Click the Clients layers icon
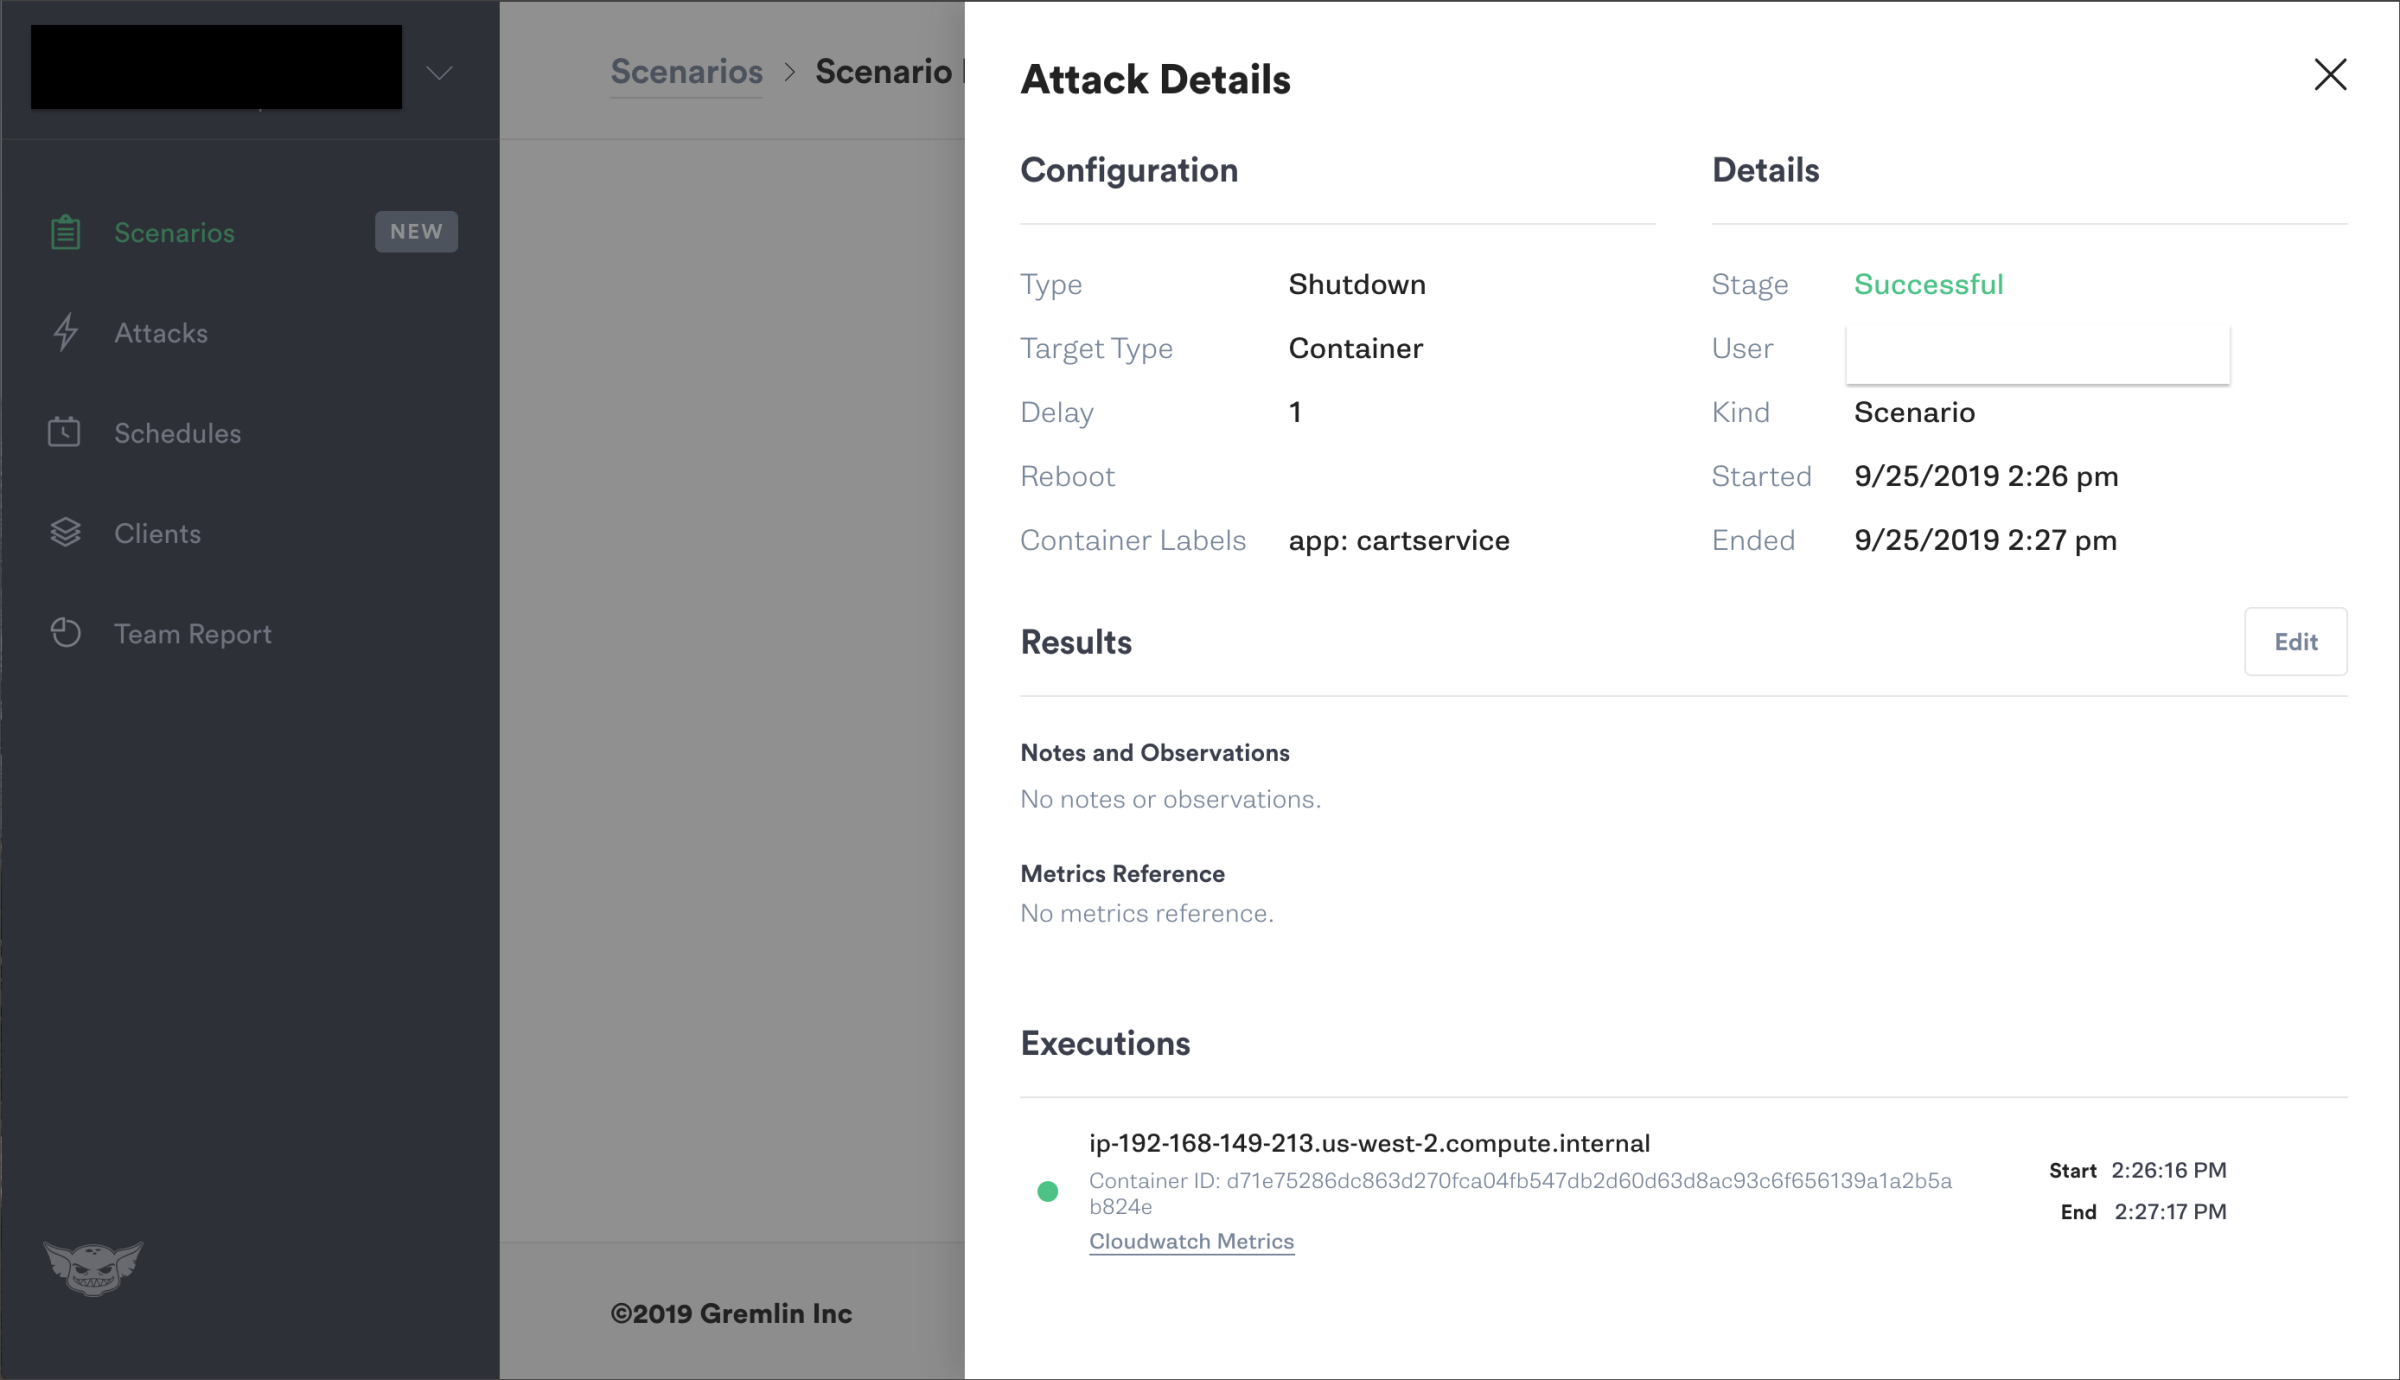This screenshot has width=2400, height=1380. pos(65,533)
